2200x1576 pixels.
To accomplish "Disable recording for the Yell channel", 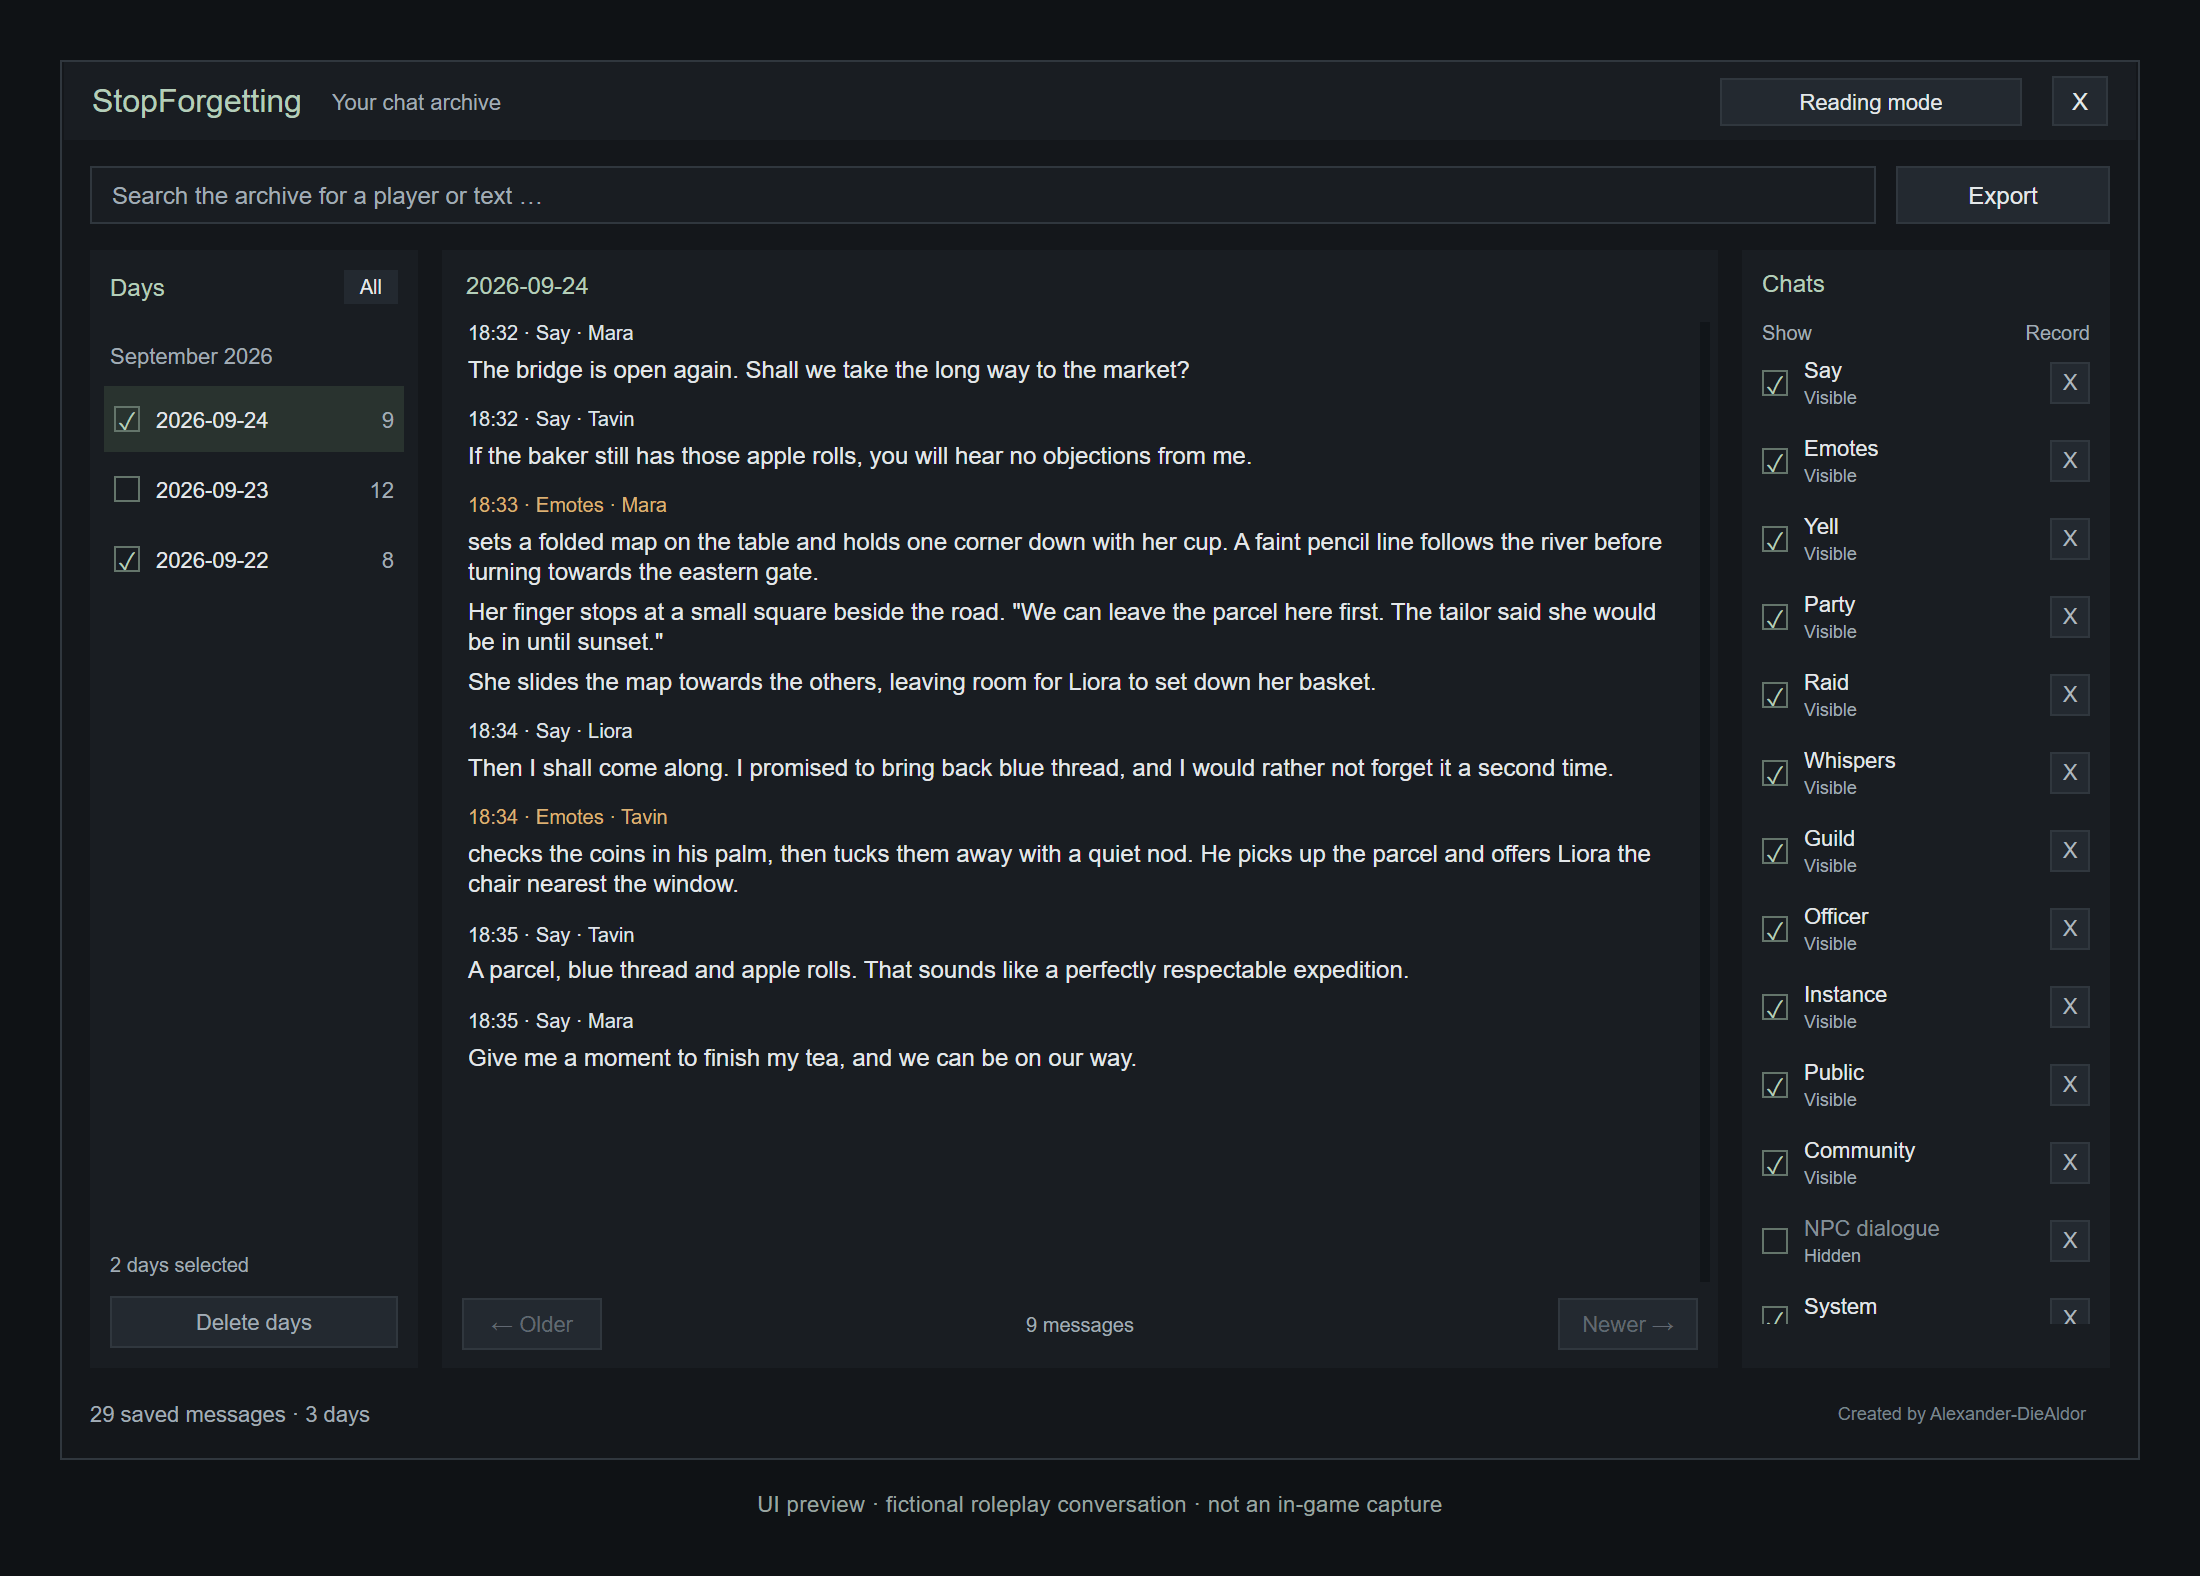I will pos(2069,539).
